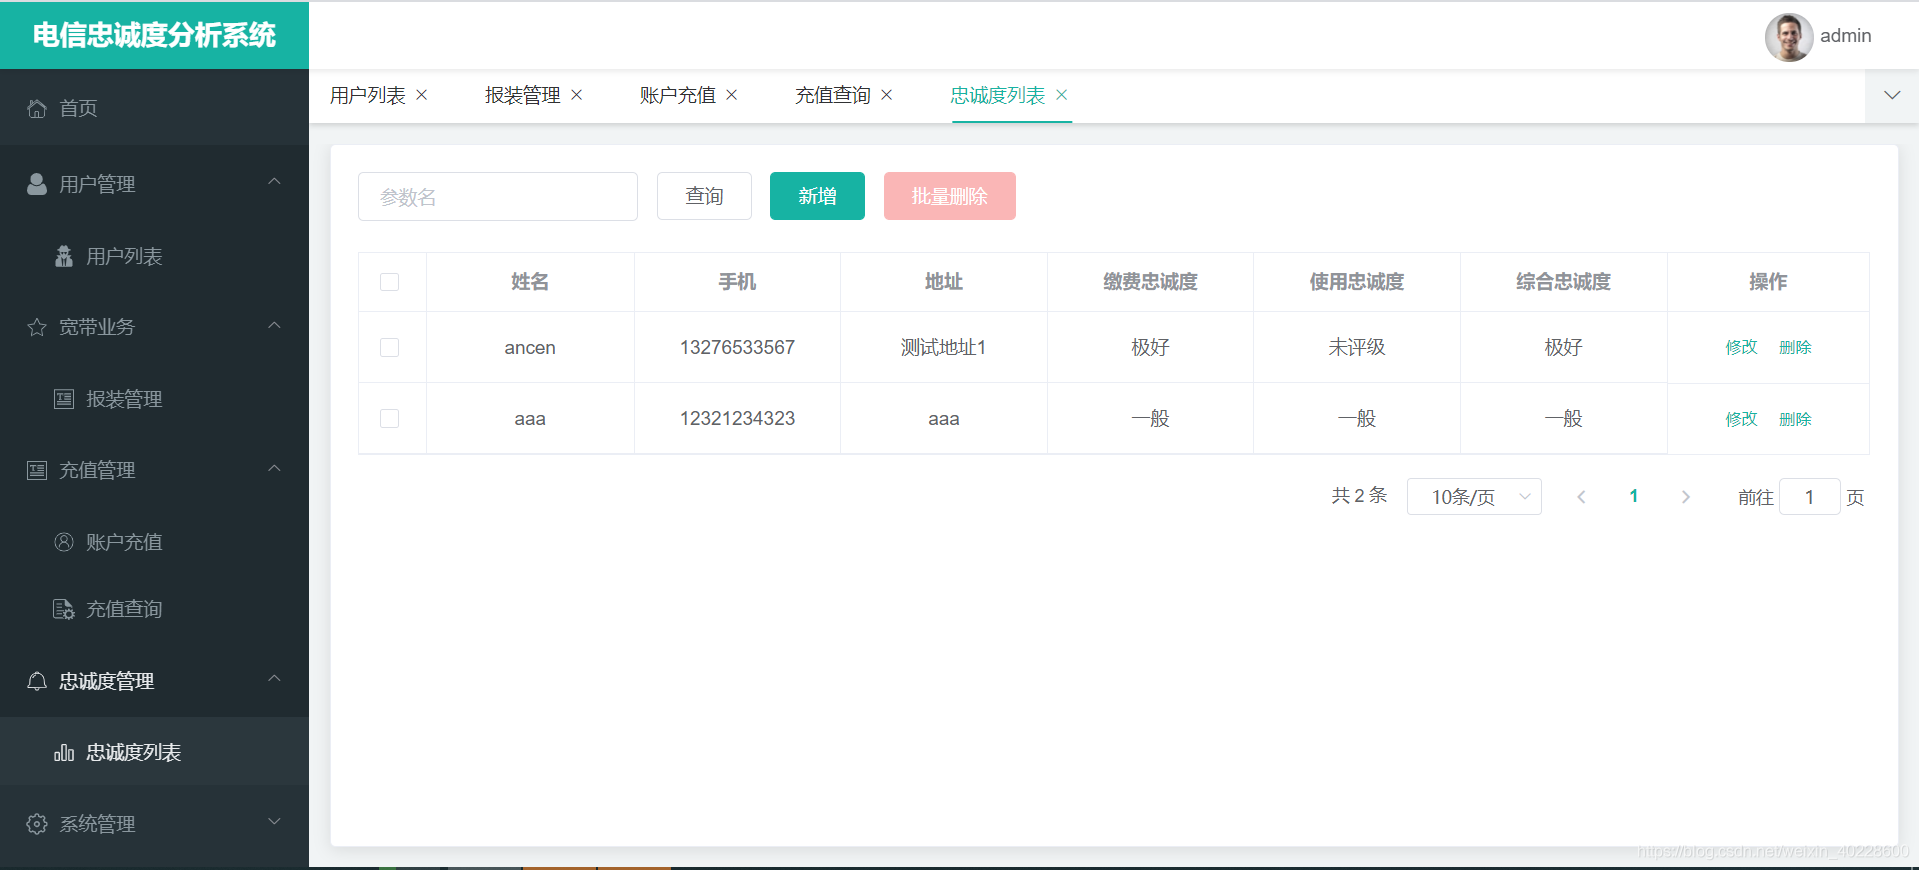Click the 综合忠诚度 column header
Viewport: 1919px width, 870px height.
[1563, 282]
